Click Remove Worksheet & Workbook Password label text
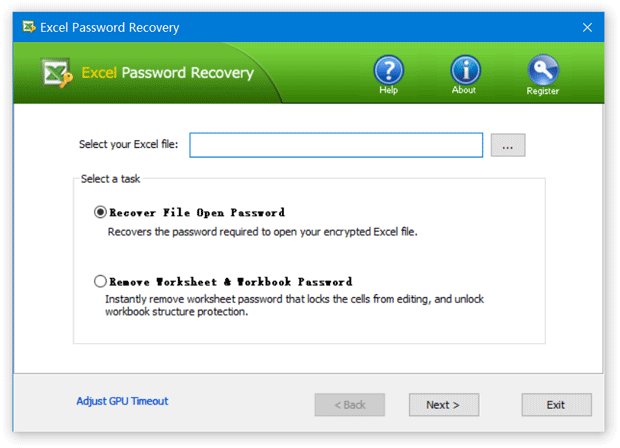 pyautogui.click(x=230, y=282)
